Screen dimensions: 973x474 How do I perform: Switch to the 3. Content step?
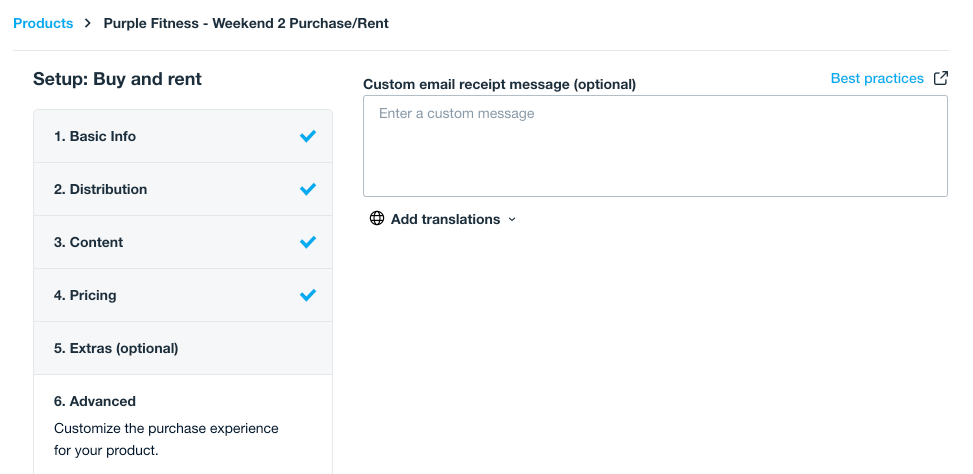point(183,242)
